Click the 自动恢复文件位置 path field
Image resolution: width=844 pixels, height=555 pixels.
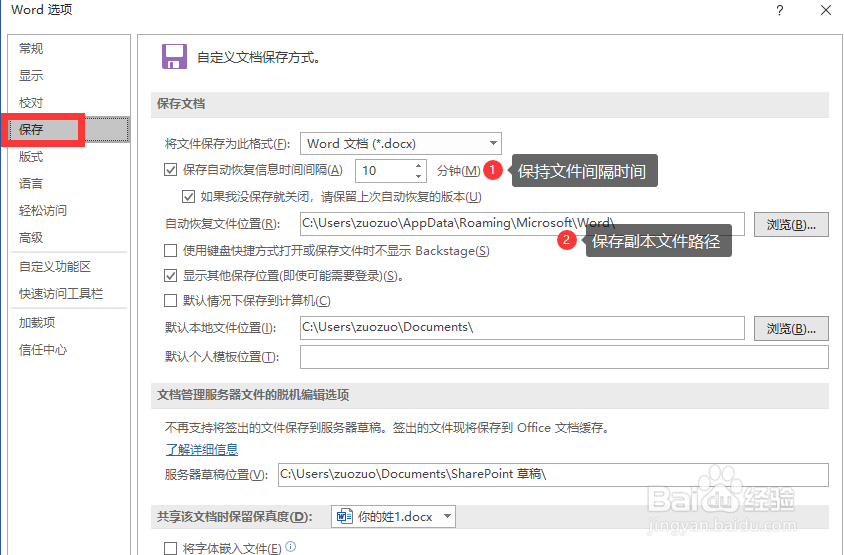click(x=522, y=223)
